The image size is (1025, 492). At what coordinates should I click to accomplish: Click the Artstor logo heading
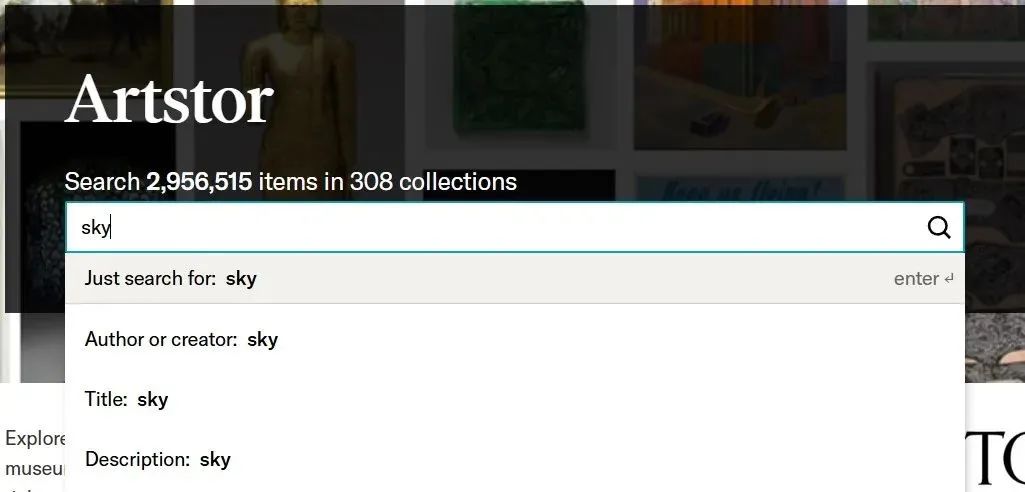coord(169,98)
